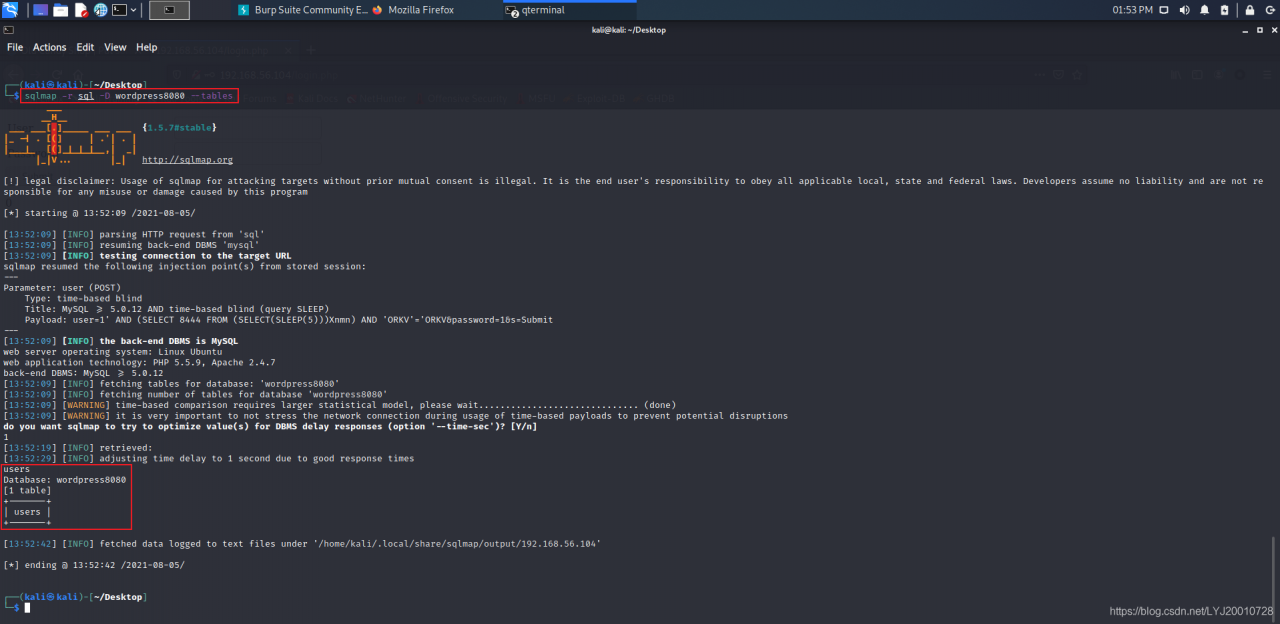Click the 'adjusting time delay' line
The image size is (1280, 624).
[208, 458]
